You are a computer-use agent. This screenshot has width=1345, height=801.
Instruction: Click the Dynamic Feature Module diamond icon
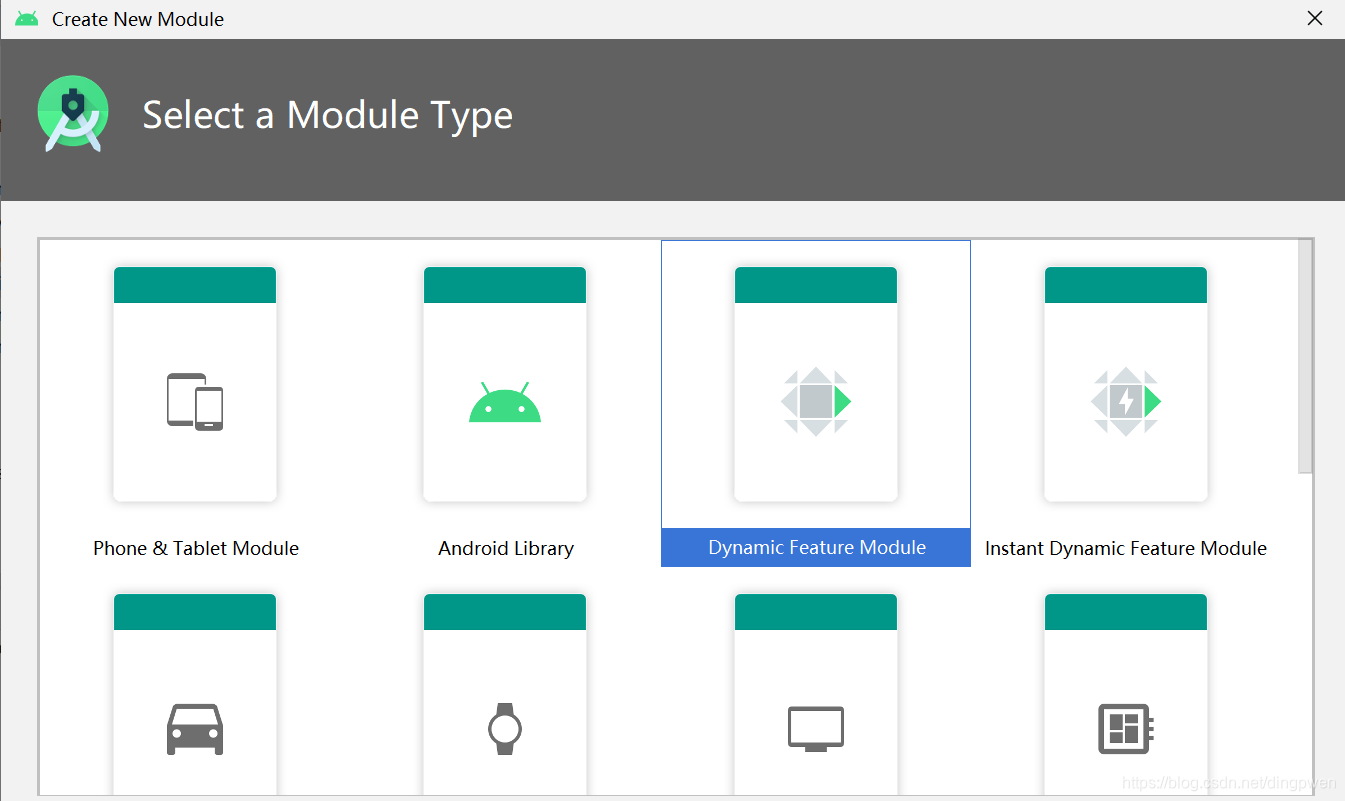(x=816, y=402)
